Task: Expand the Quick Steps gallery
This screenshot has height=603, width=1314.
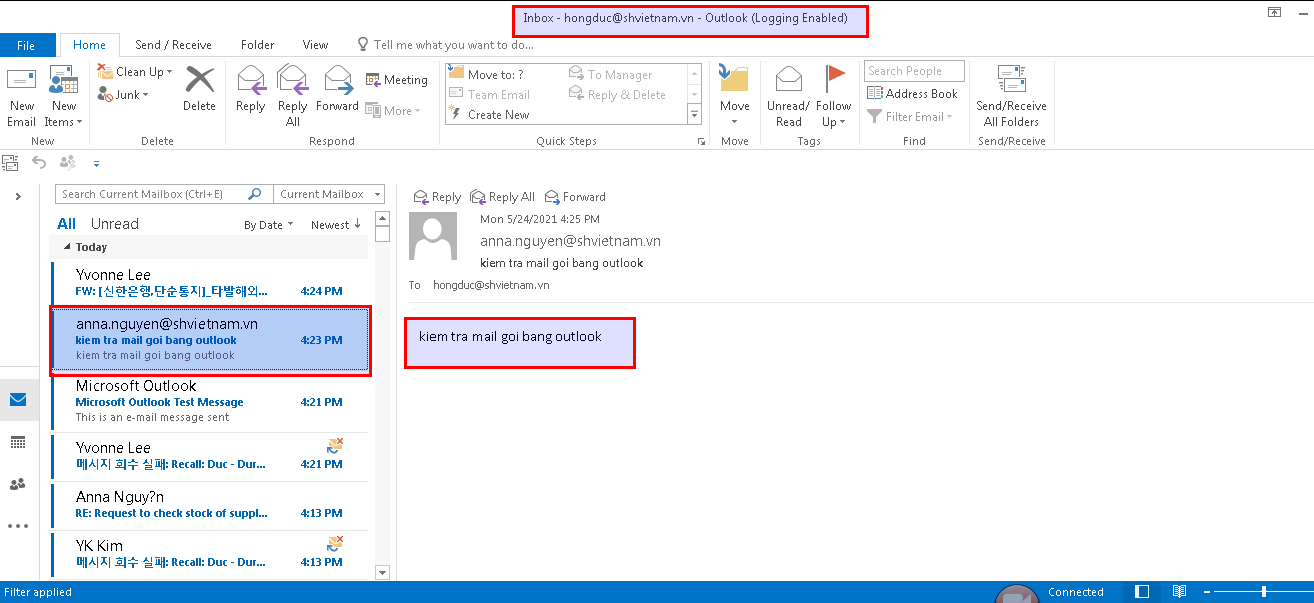Action: click(x=695, y=115)
